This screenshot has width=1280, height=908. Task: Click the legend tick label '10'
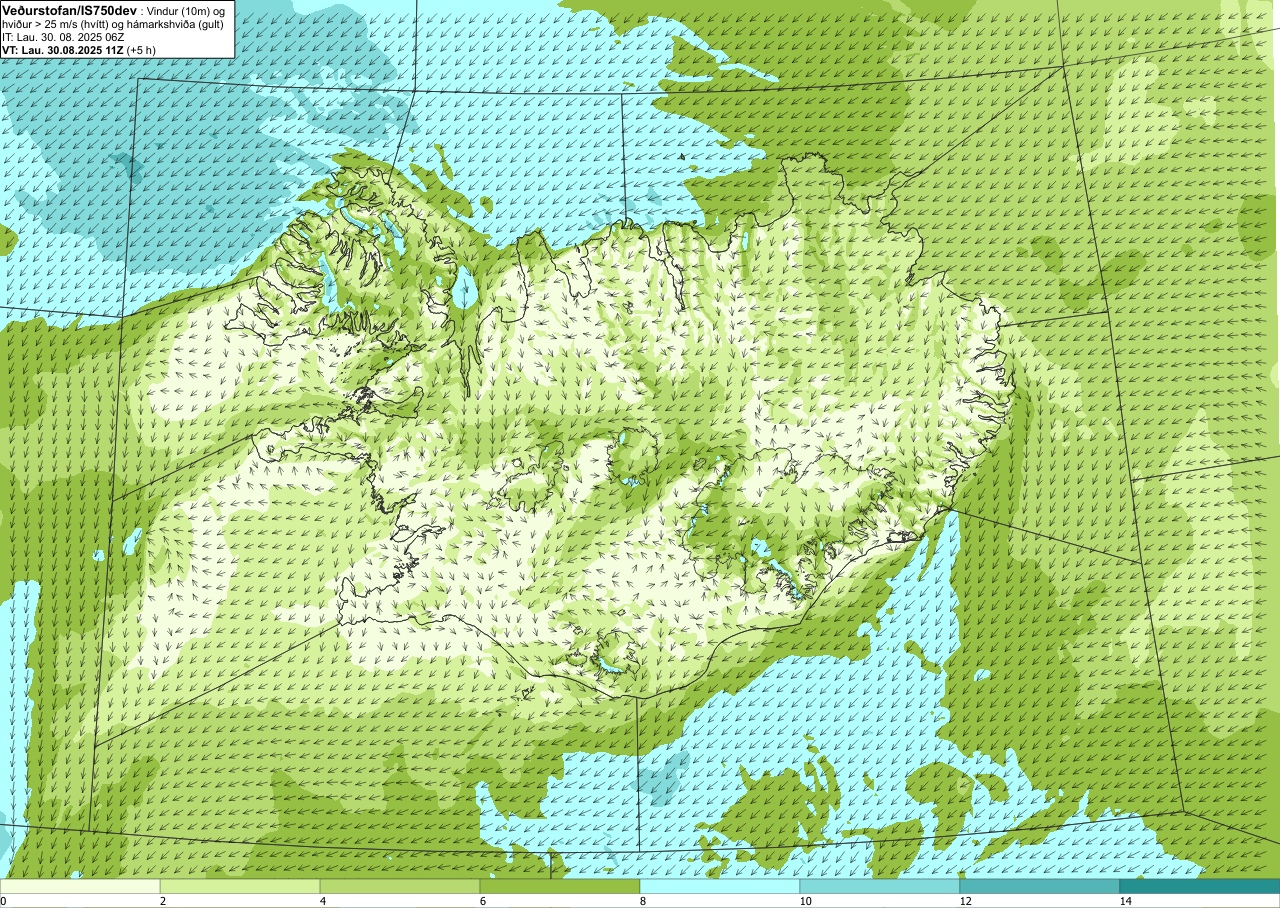click(x=804, y=901)
